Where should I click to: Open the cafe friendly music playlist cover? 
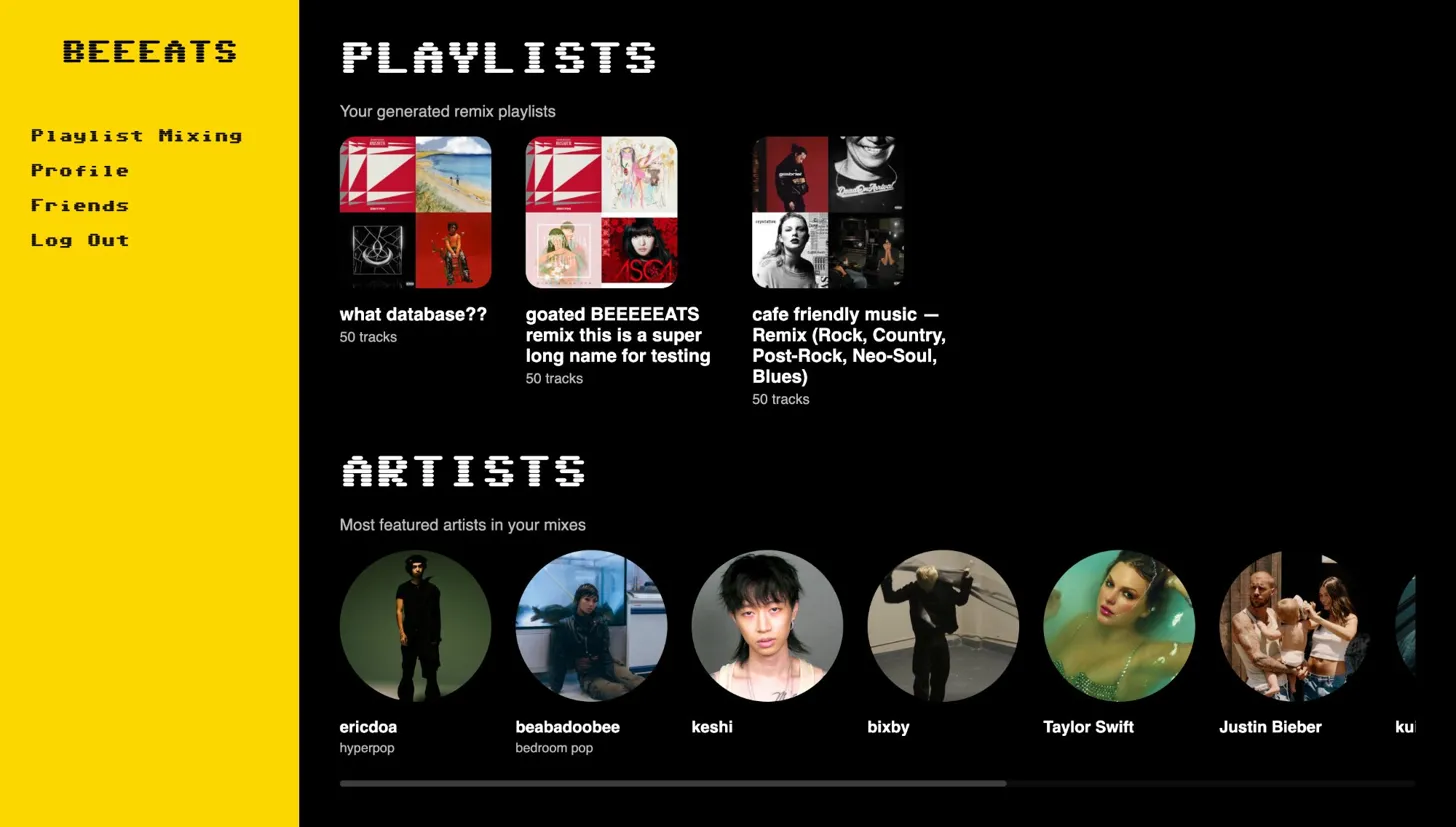pyautogui.click(x=828, y=212)
